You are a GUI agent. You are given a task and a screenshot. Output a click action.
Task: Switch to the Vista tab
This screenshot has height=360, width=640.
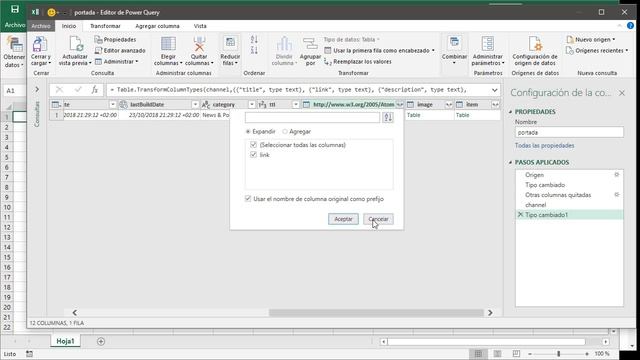pyautogui.click(x=200, y=26)
